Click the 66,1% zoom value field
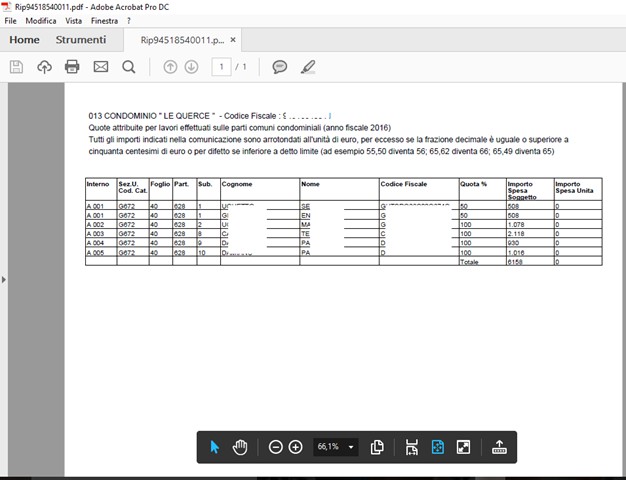 (328, 446)
